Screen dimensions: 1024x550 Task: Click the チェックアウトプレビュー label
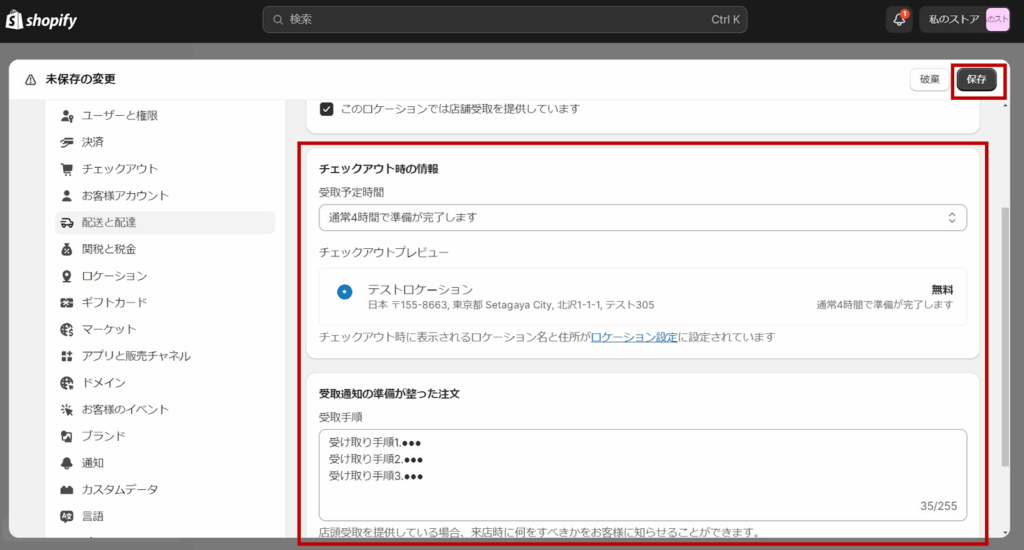click(384, 253)
